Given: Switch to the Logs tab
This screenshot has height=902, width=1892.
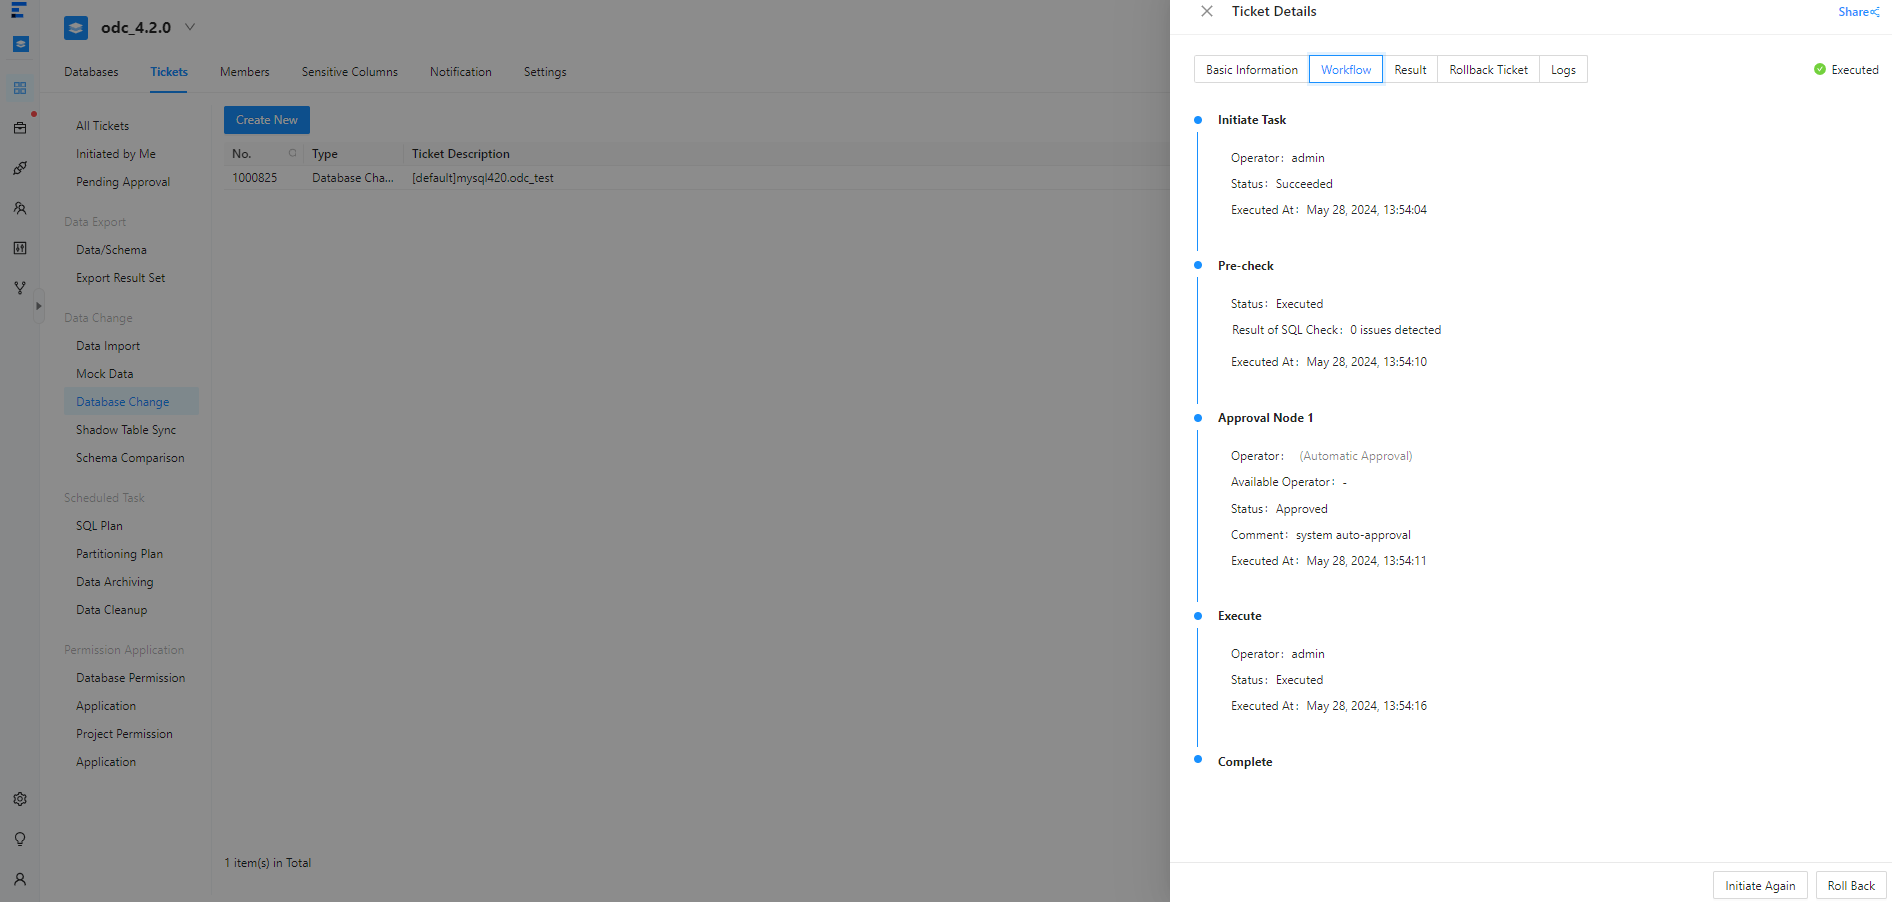Looking at the screenshot, I should tap(1563, 70).
